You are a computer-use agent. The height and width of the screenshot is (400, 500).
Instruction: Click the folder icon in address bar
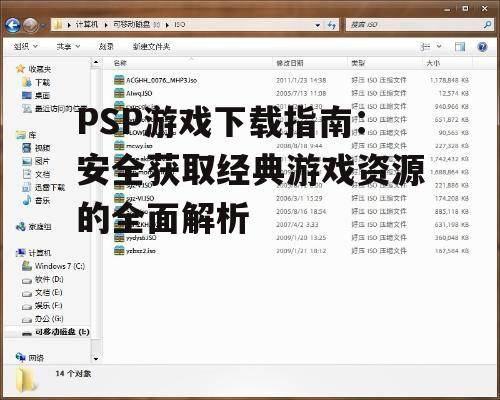pyautogui.click(x=58, y=25)
